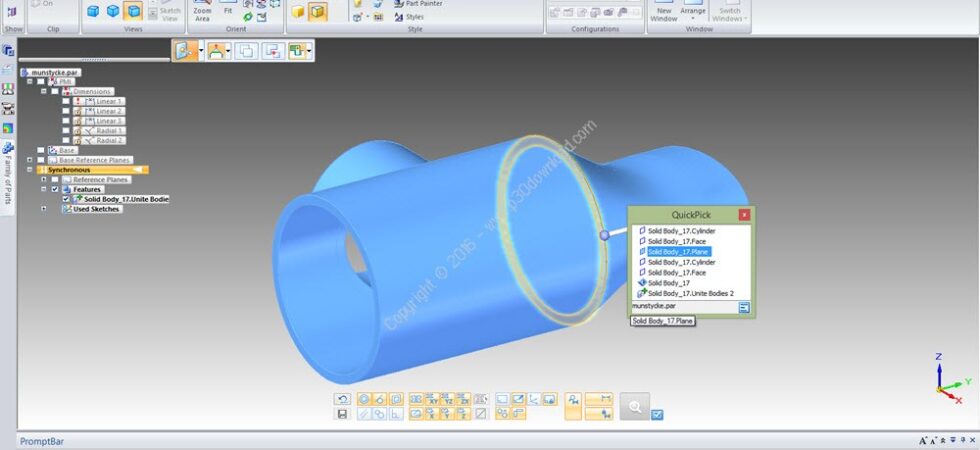
Task: Click the undo arrow in bottom toolbar
Action: pyautogui.click(x=342, y=399)
